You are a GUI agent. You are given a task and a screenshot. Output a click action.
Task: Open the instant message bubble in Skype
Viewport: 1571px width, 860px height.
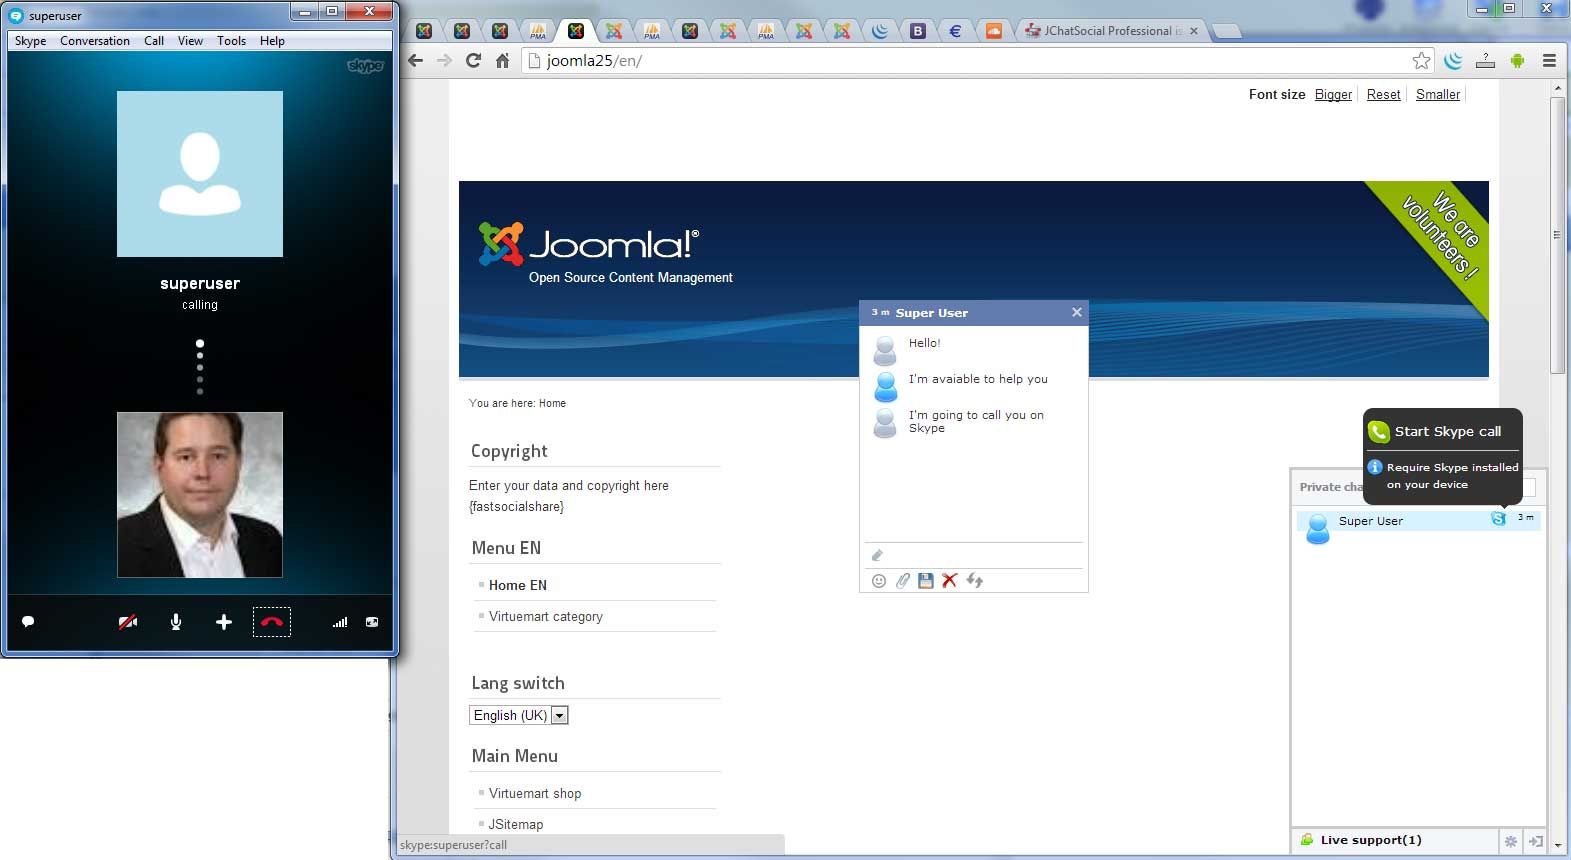tap(28, 621)
